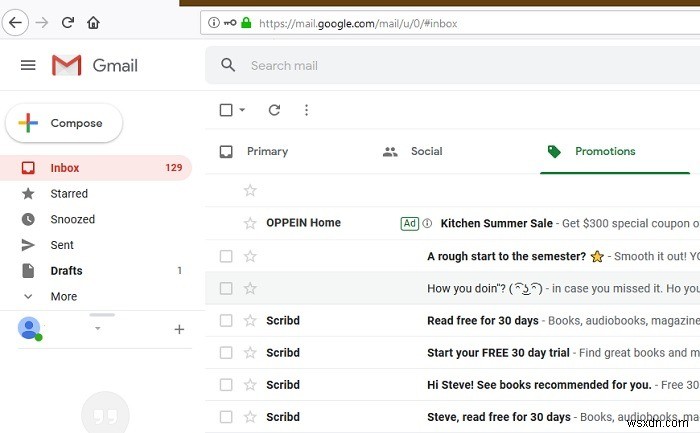Screen dimensions: 700x433
Task: Expand the More labels chevron
Action: 28,296
